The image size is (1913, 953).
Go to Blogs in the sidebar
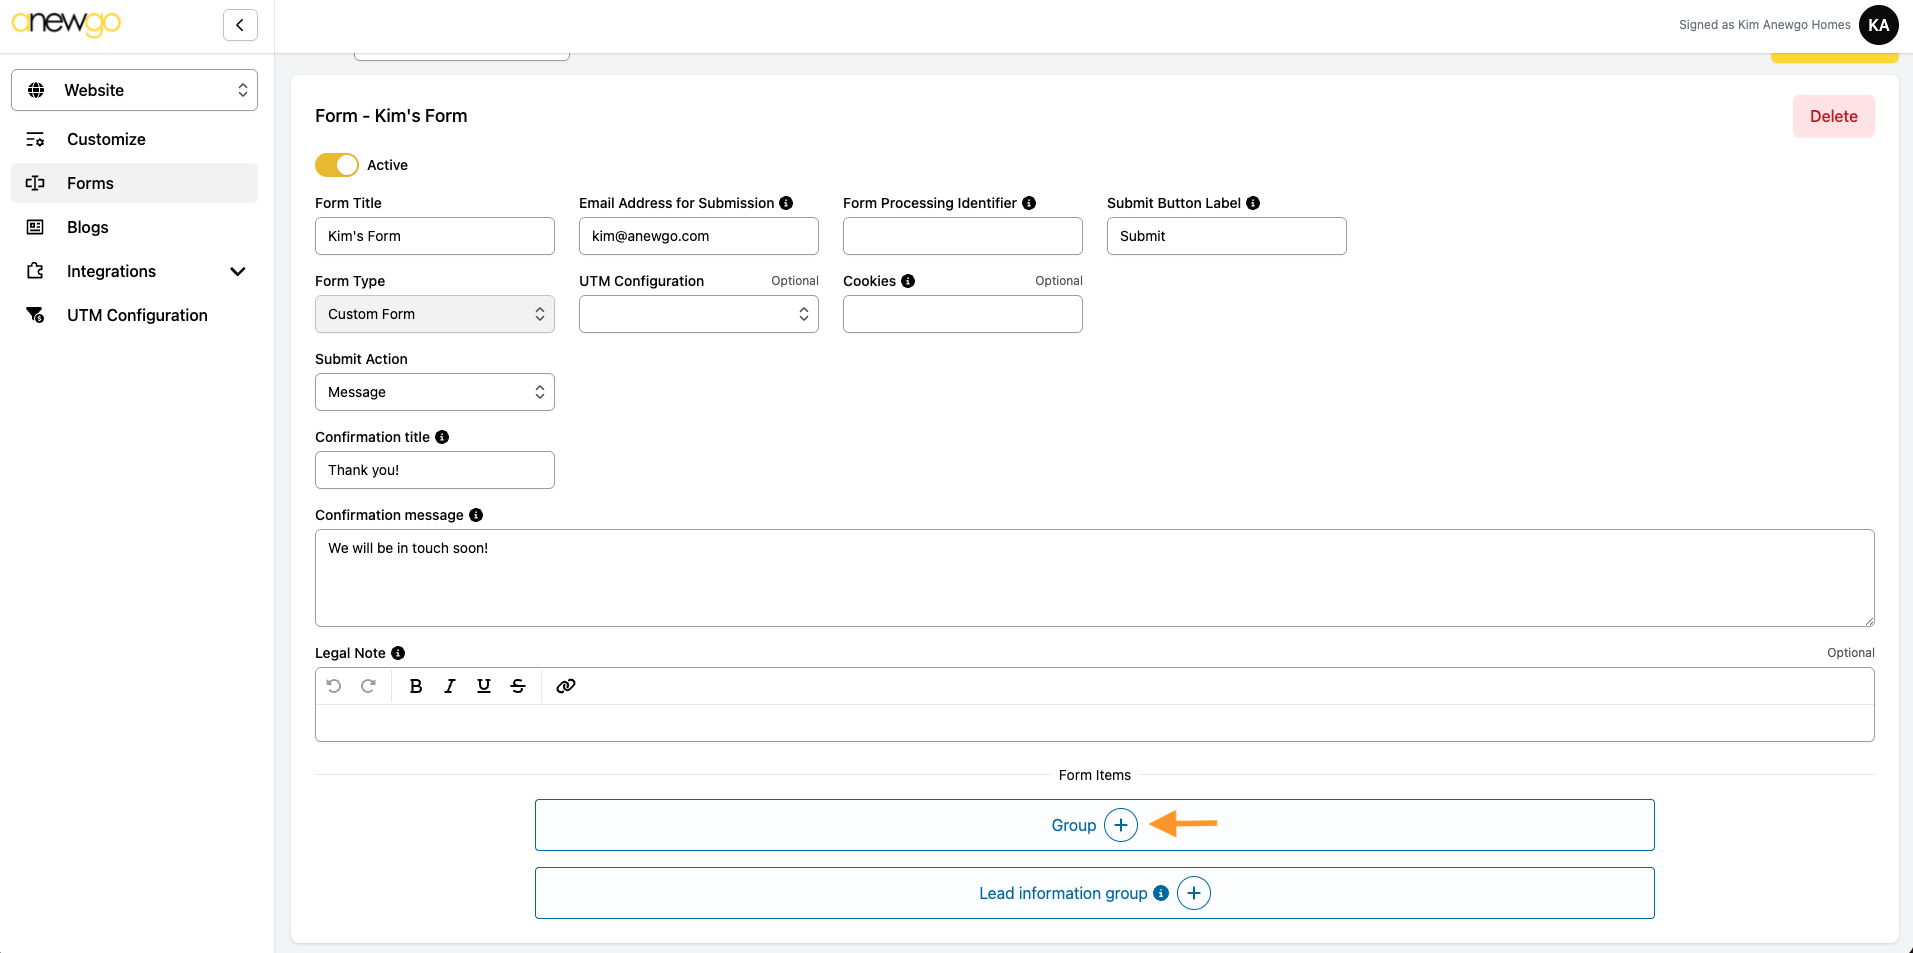(x=88, y=227)
